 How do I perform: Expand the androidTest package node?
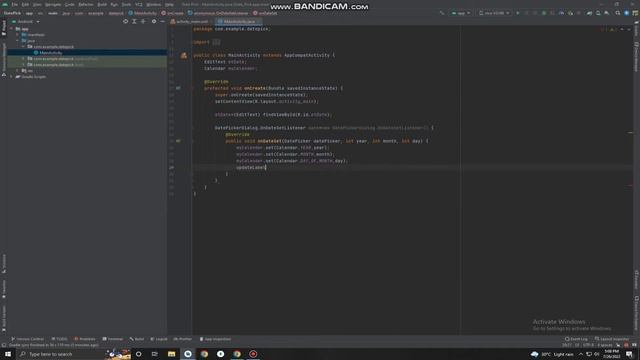pyautogui.click(x=24, y=59)
